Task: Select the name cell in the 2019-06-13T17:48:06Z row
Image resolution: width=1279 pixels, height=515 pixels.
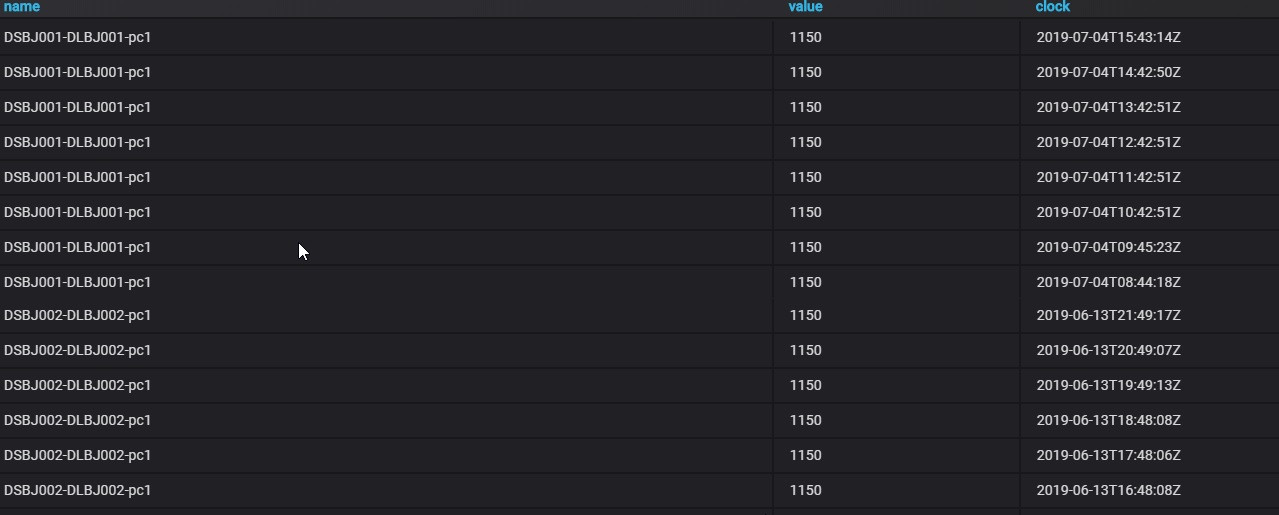Action: click(x=78, y=456)
